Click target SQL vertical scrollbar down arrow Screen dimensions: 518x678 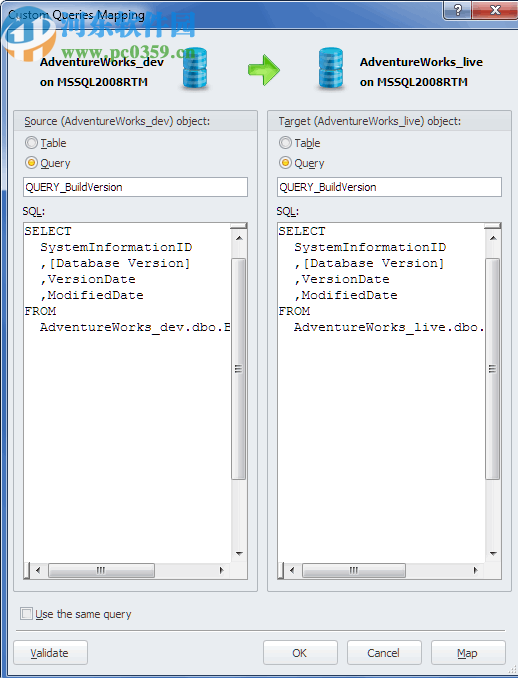tap(492, 553)
